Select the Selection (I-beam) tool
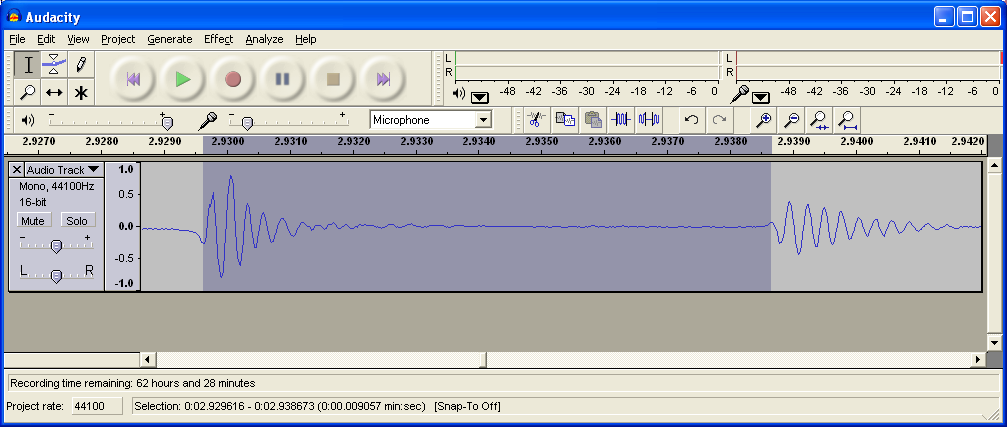 (x=28, y=65)
